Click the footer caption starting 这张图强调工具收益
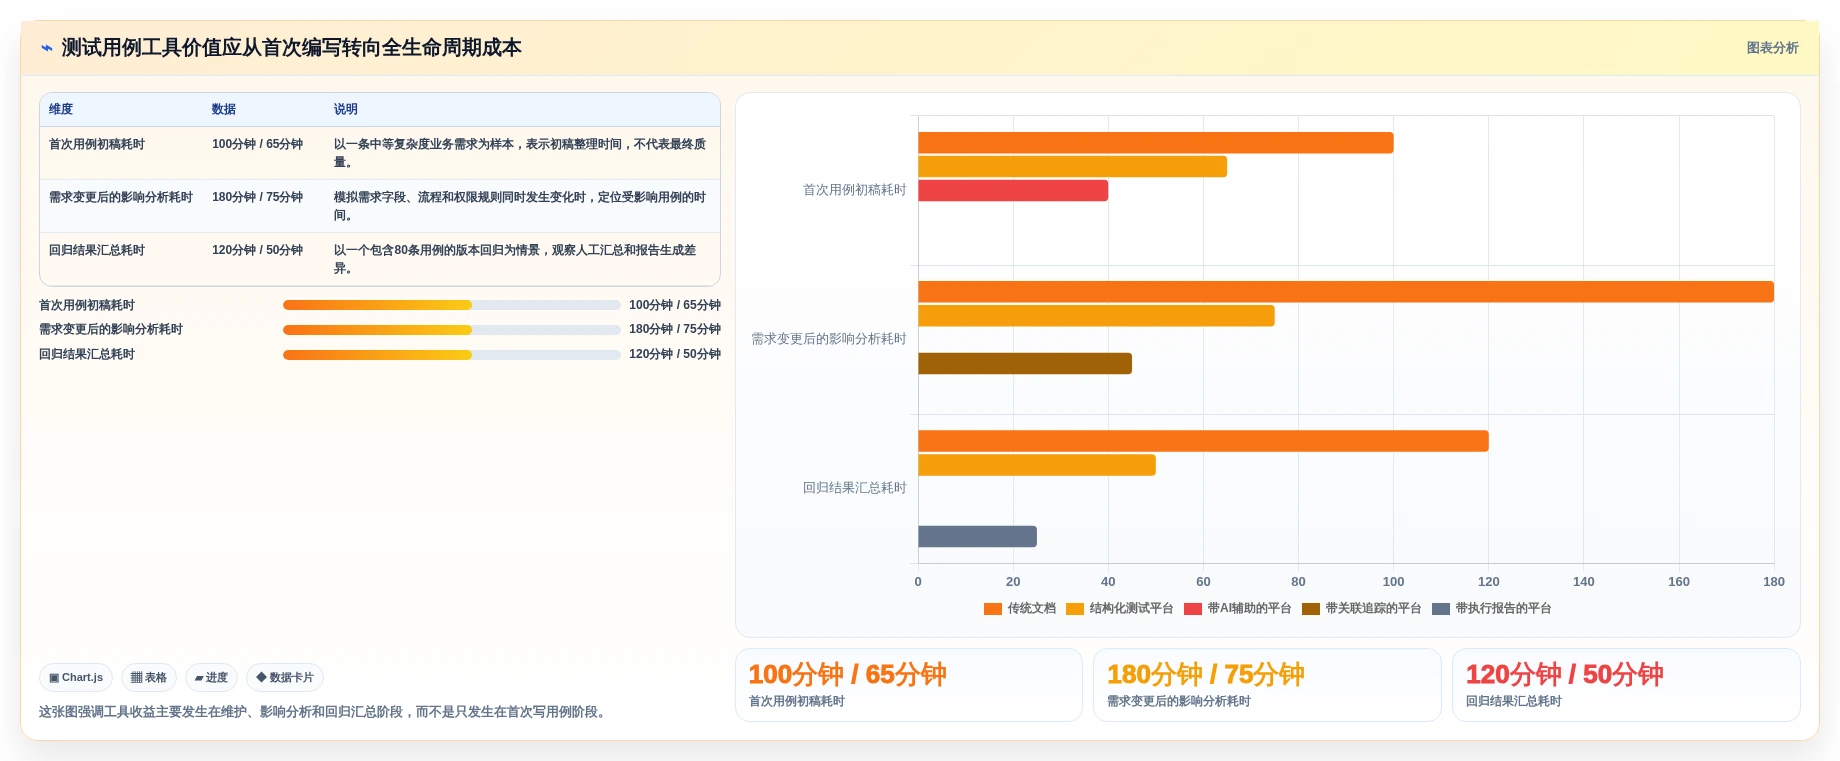Image resolution: width=1840 pixels, height=761 pixels. 325,712
